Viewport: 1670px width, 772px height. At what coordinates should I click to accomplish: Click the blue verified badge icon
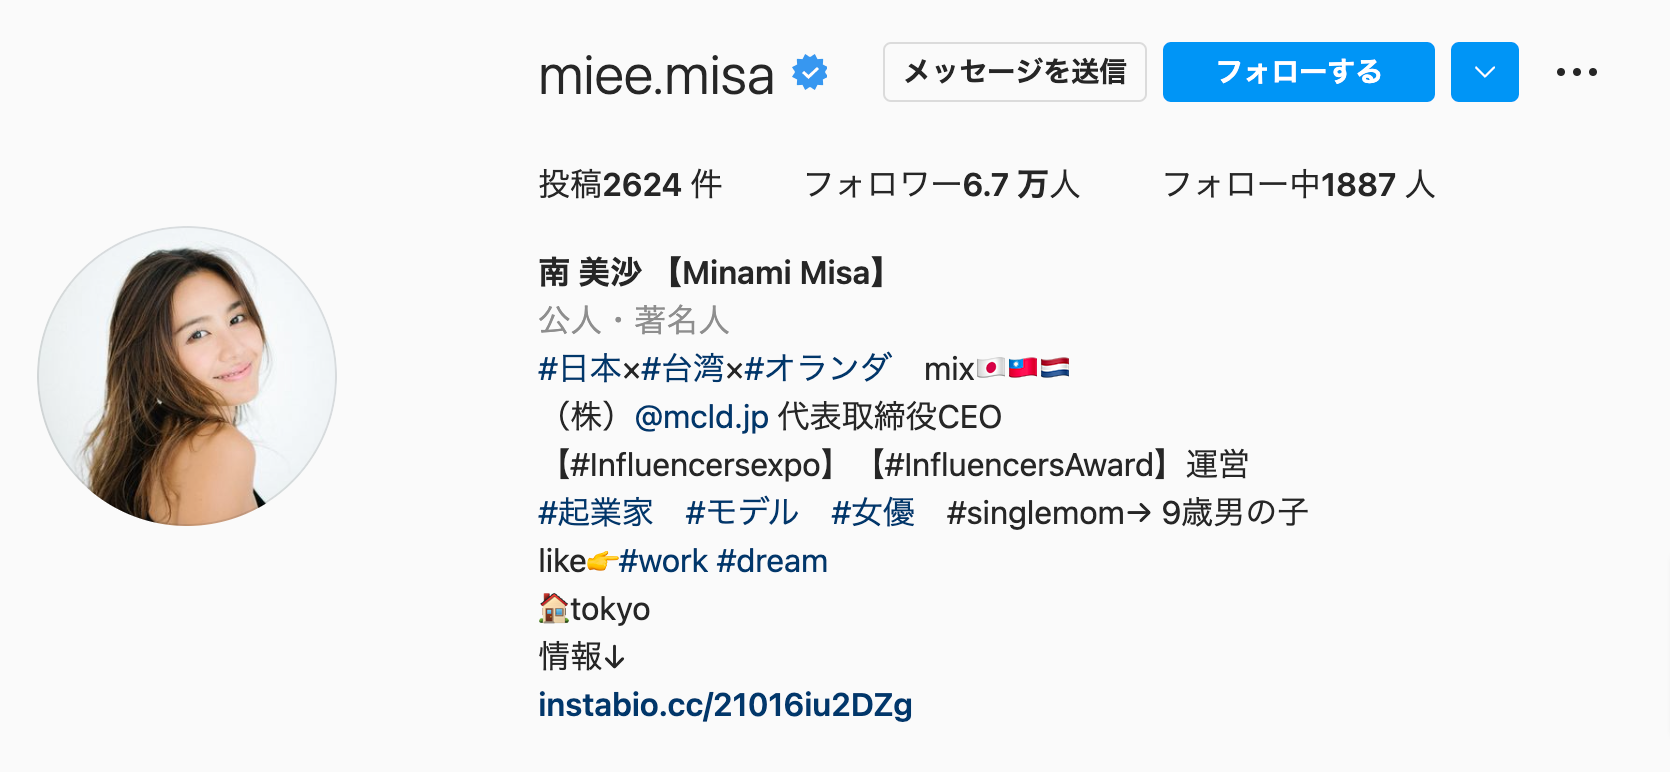pyautogui.click(x=810, y=73)
